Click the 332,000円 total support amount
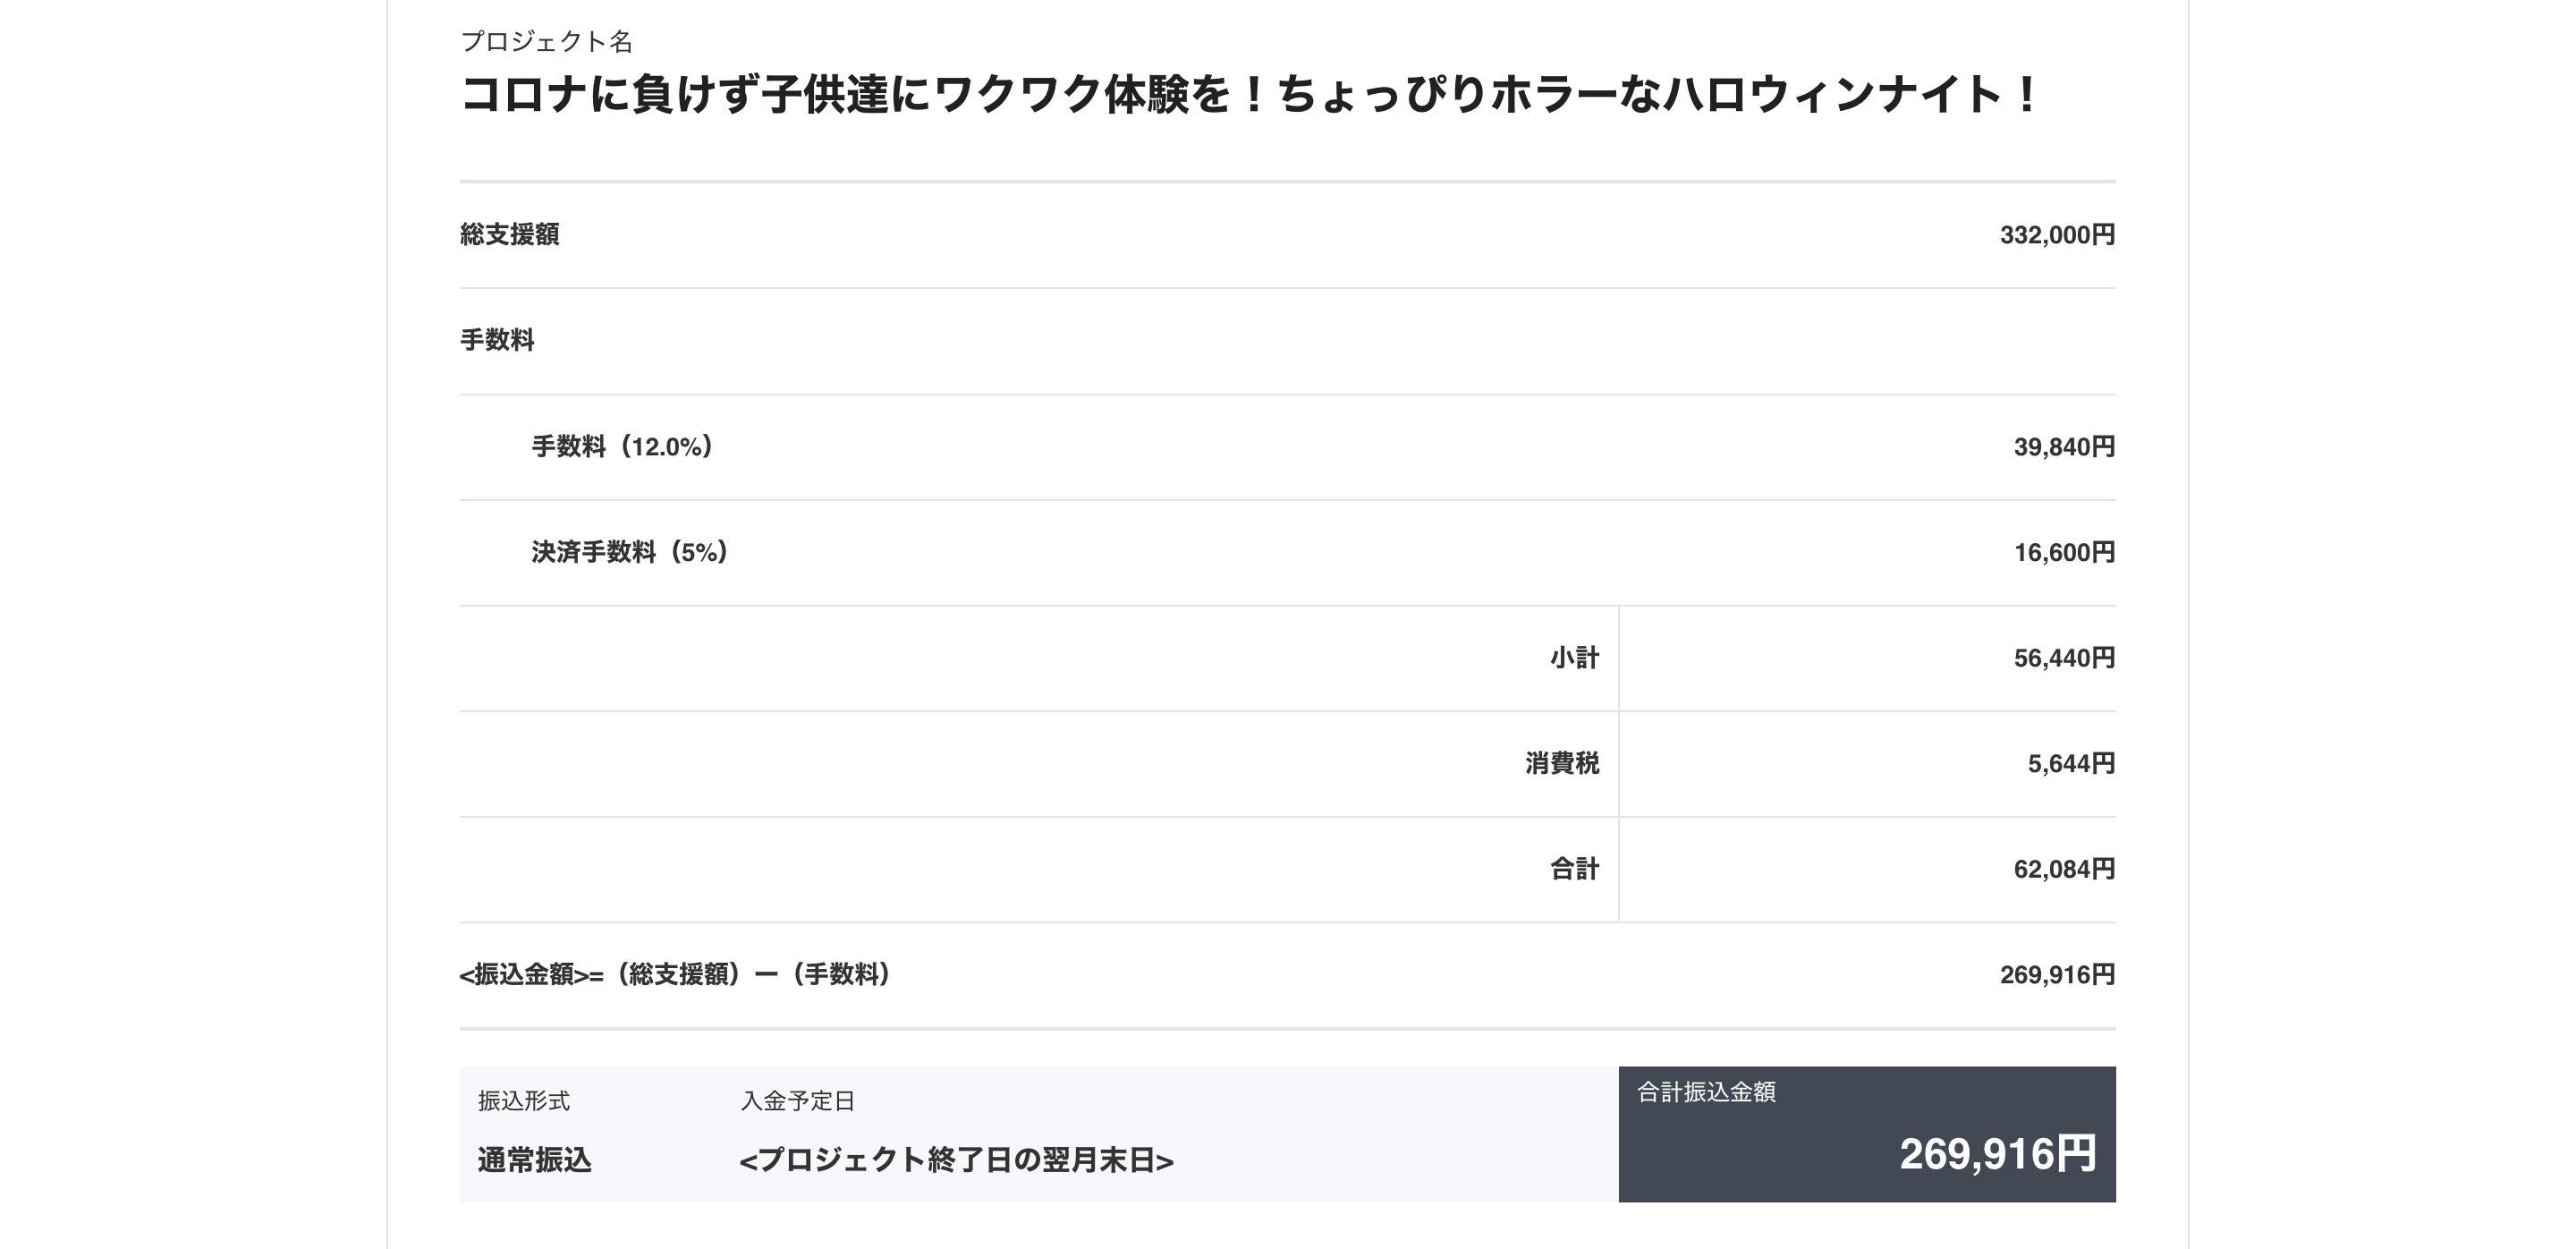Image resolution: width=2576 pixels, height=1249 pixels. [2056, 235]
